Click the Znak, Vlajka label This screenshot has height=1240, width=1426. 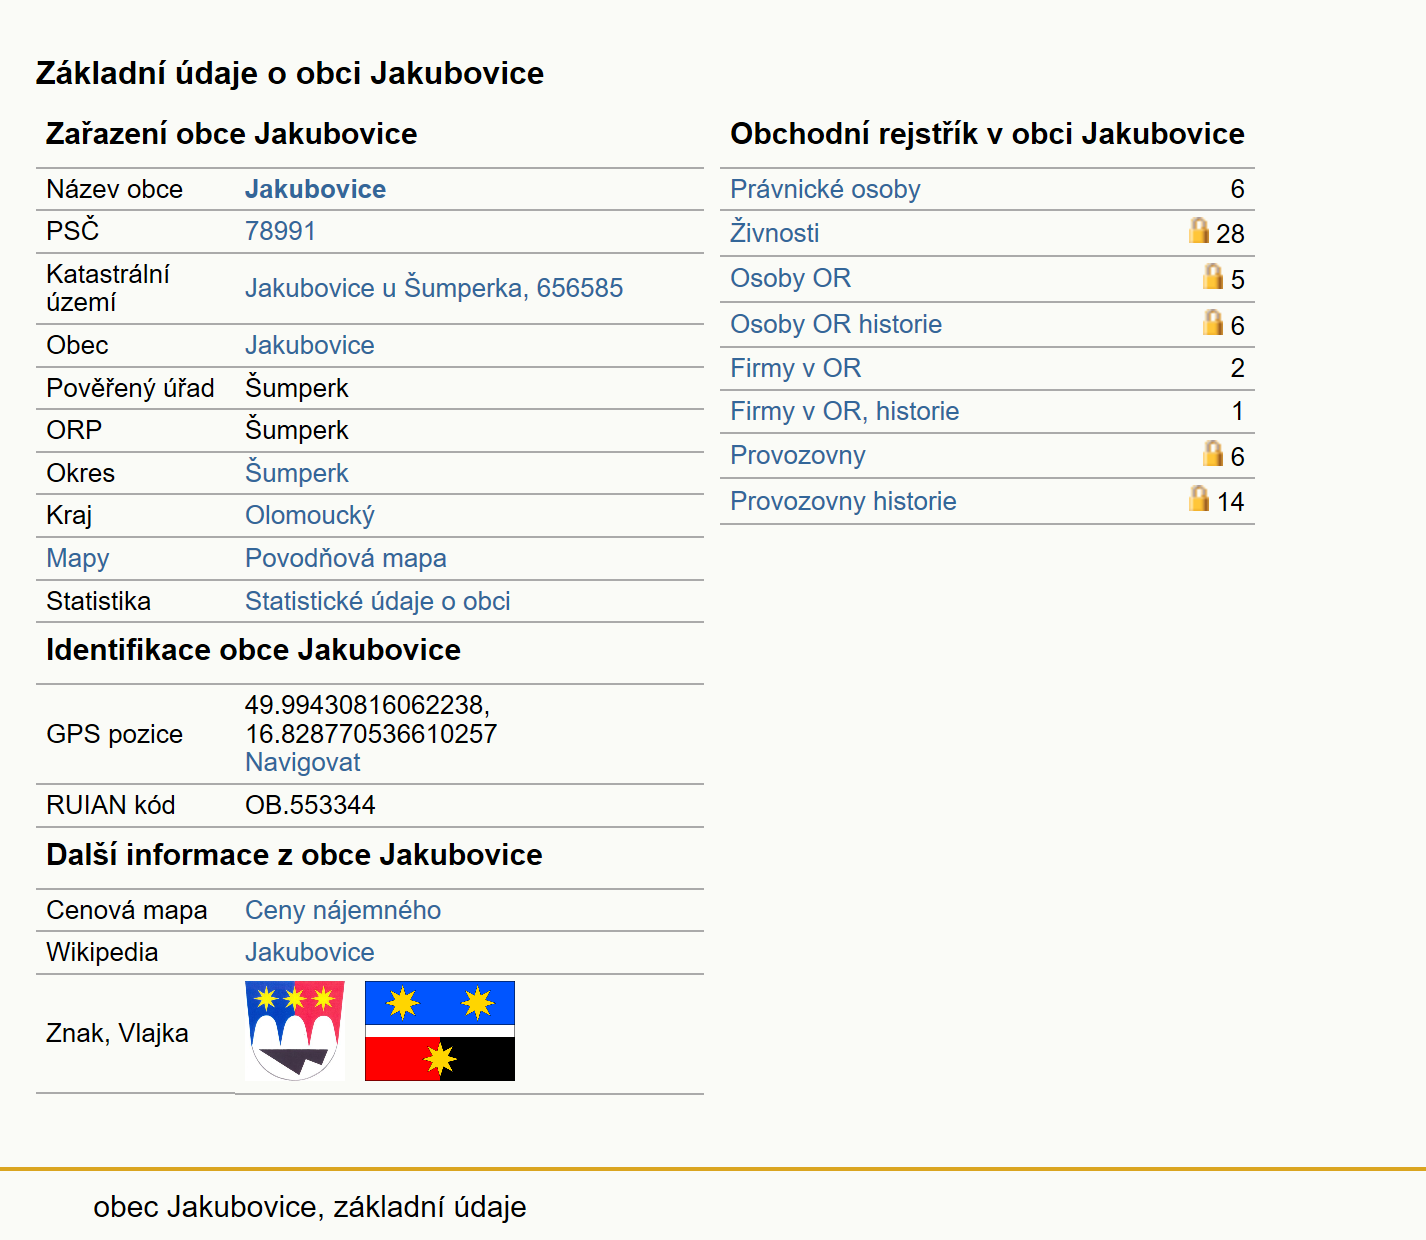click(117, 1033)
